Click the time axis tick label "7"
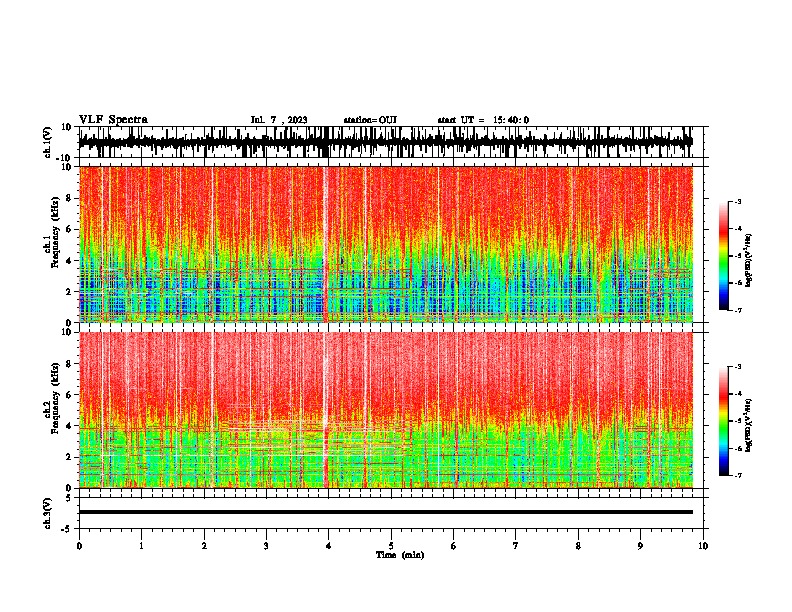 516,546
